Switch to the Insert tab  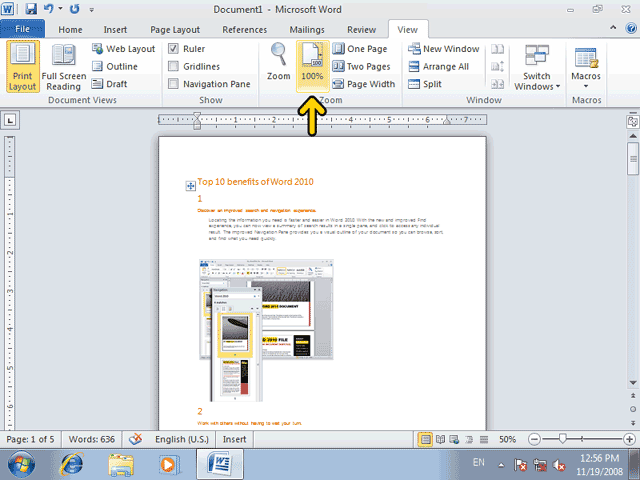[115, 30]
